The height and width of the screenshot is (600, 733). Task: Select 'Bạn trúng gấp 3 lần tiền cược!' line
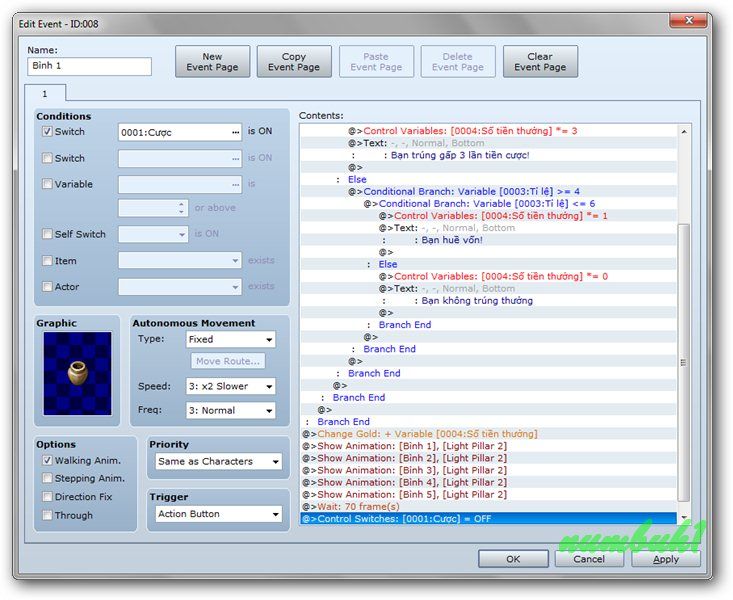point(488,155)
